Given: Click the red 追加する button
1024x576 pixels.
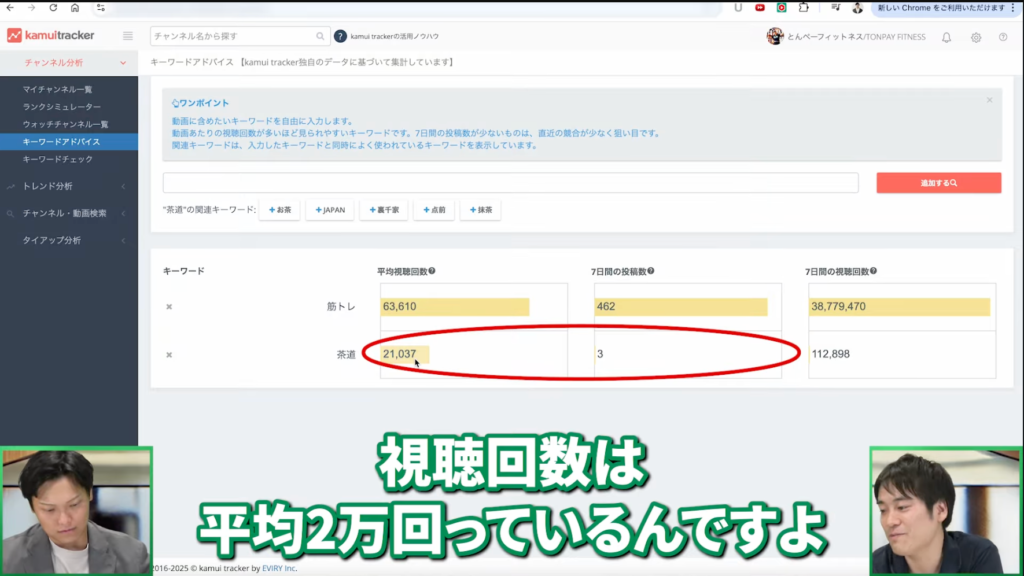Looking at the screenshot, I should (x=938, y=183).
